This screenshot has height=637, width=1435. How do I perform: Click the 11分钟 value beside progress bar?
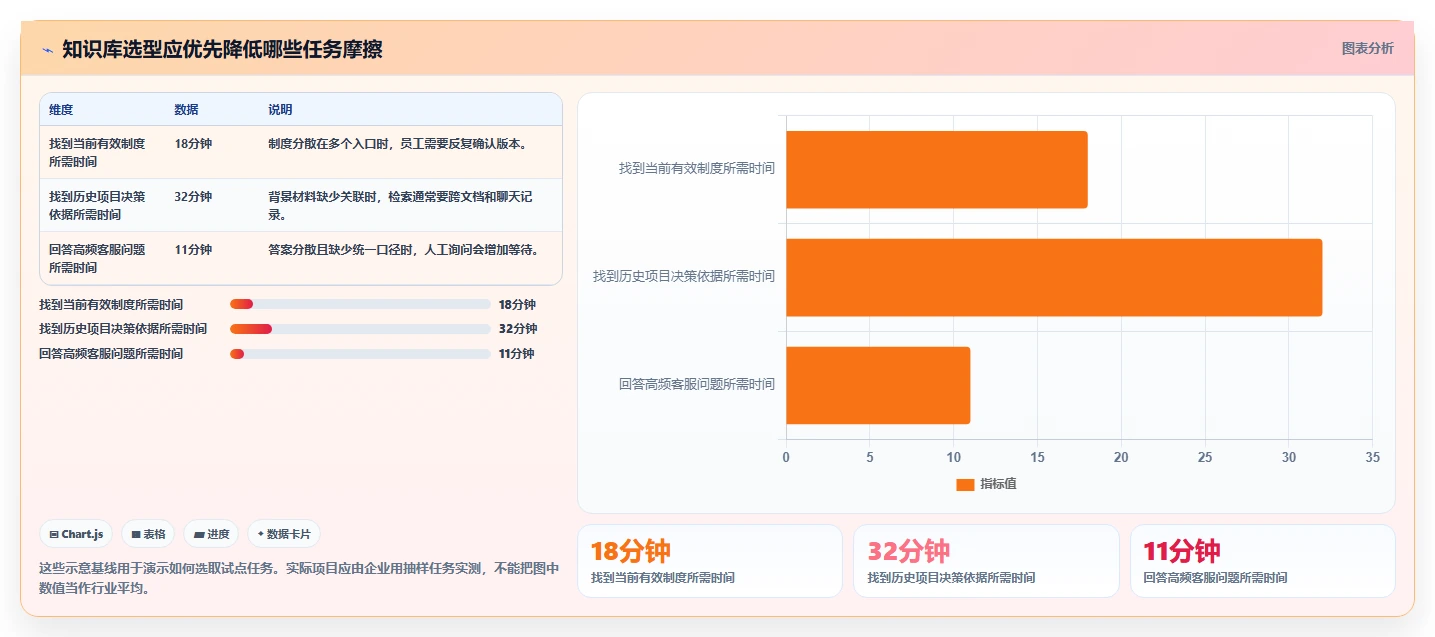click(x=516, y=354)
